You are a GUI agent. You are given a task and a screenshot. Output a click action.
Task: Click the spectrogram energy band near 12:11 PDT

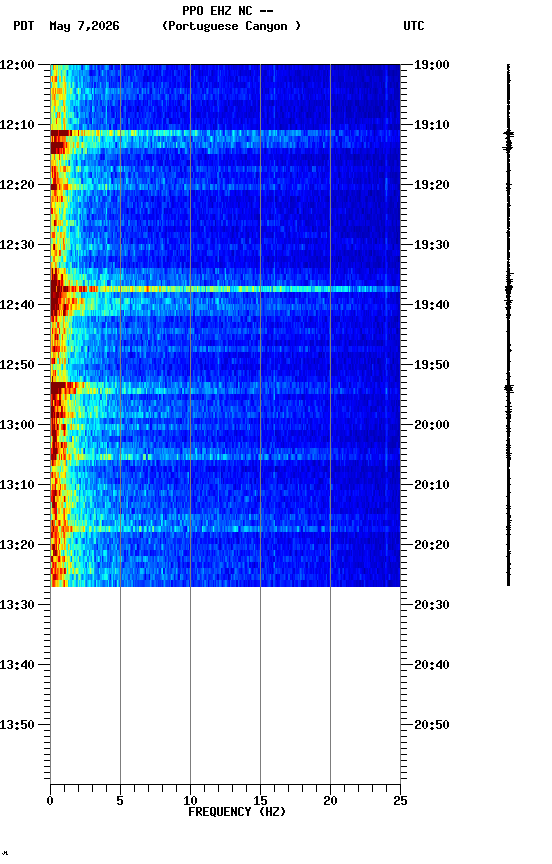click(x=225, y=133)
